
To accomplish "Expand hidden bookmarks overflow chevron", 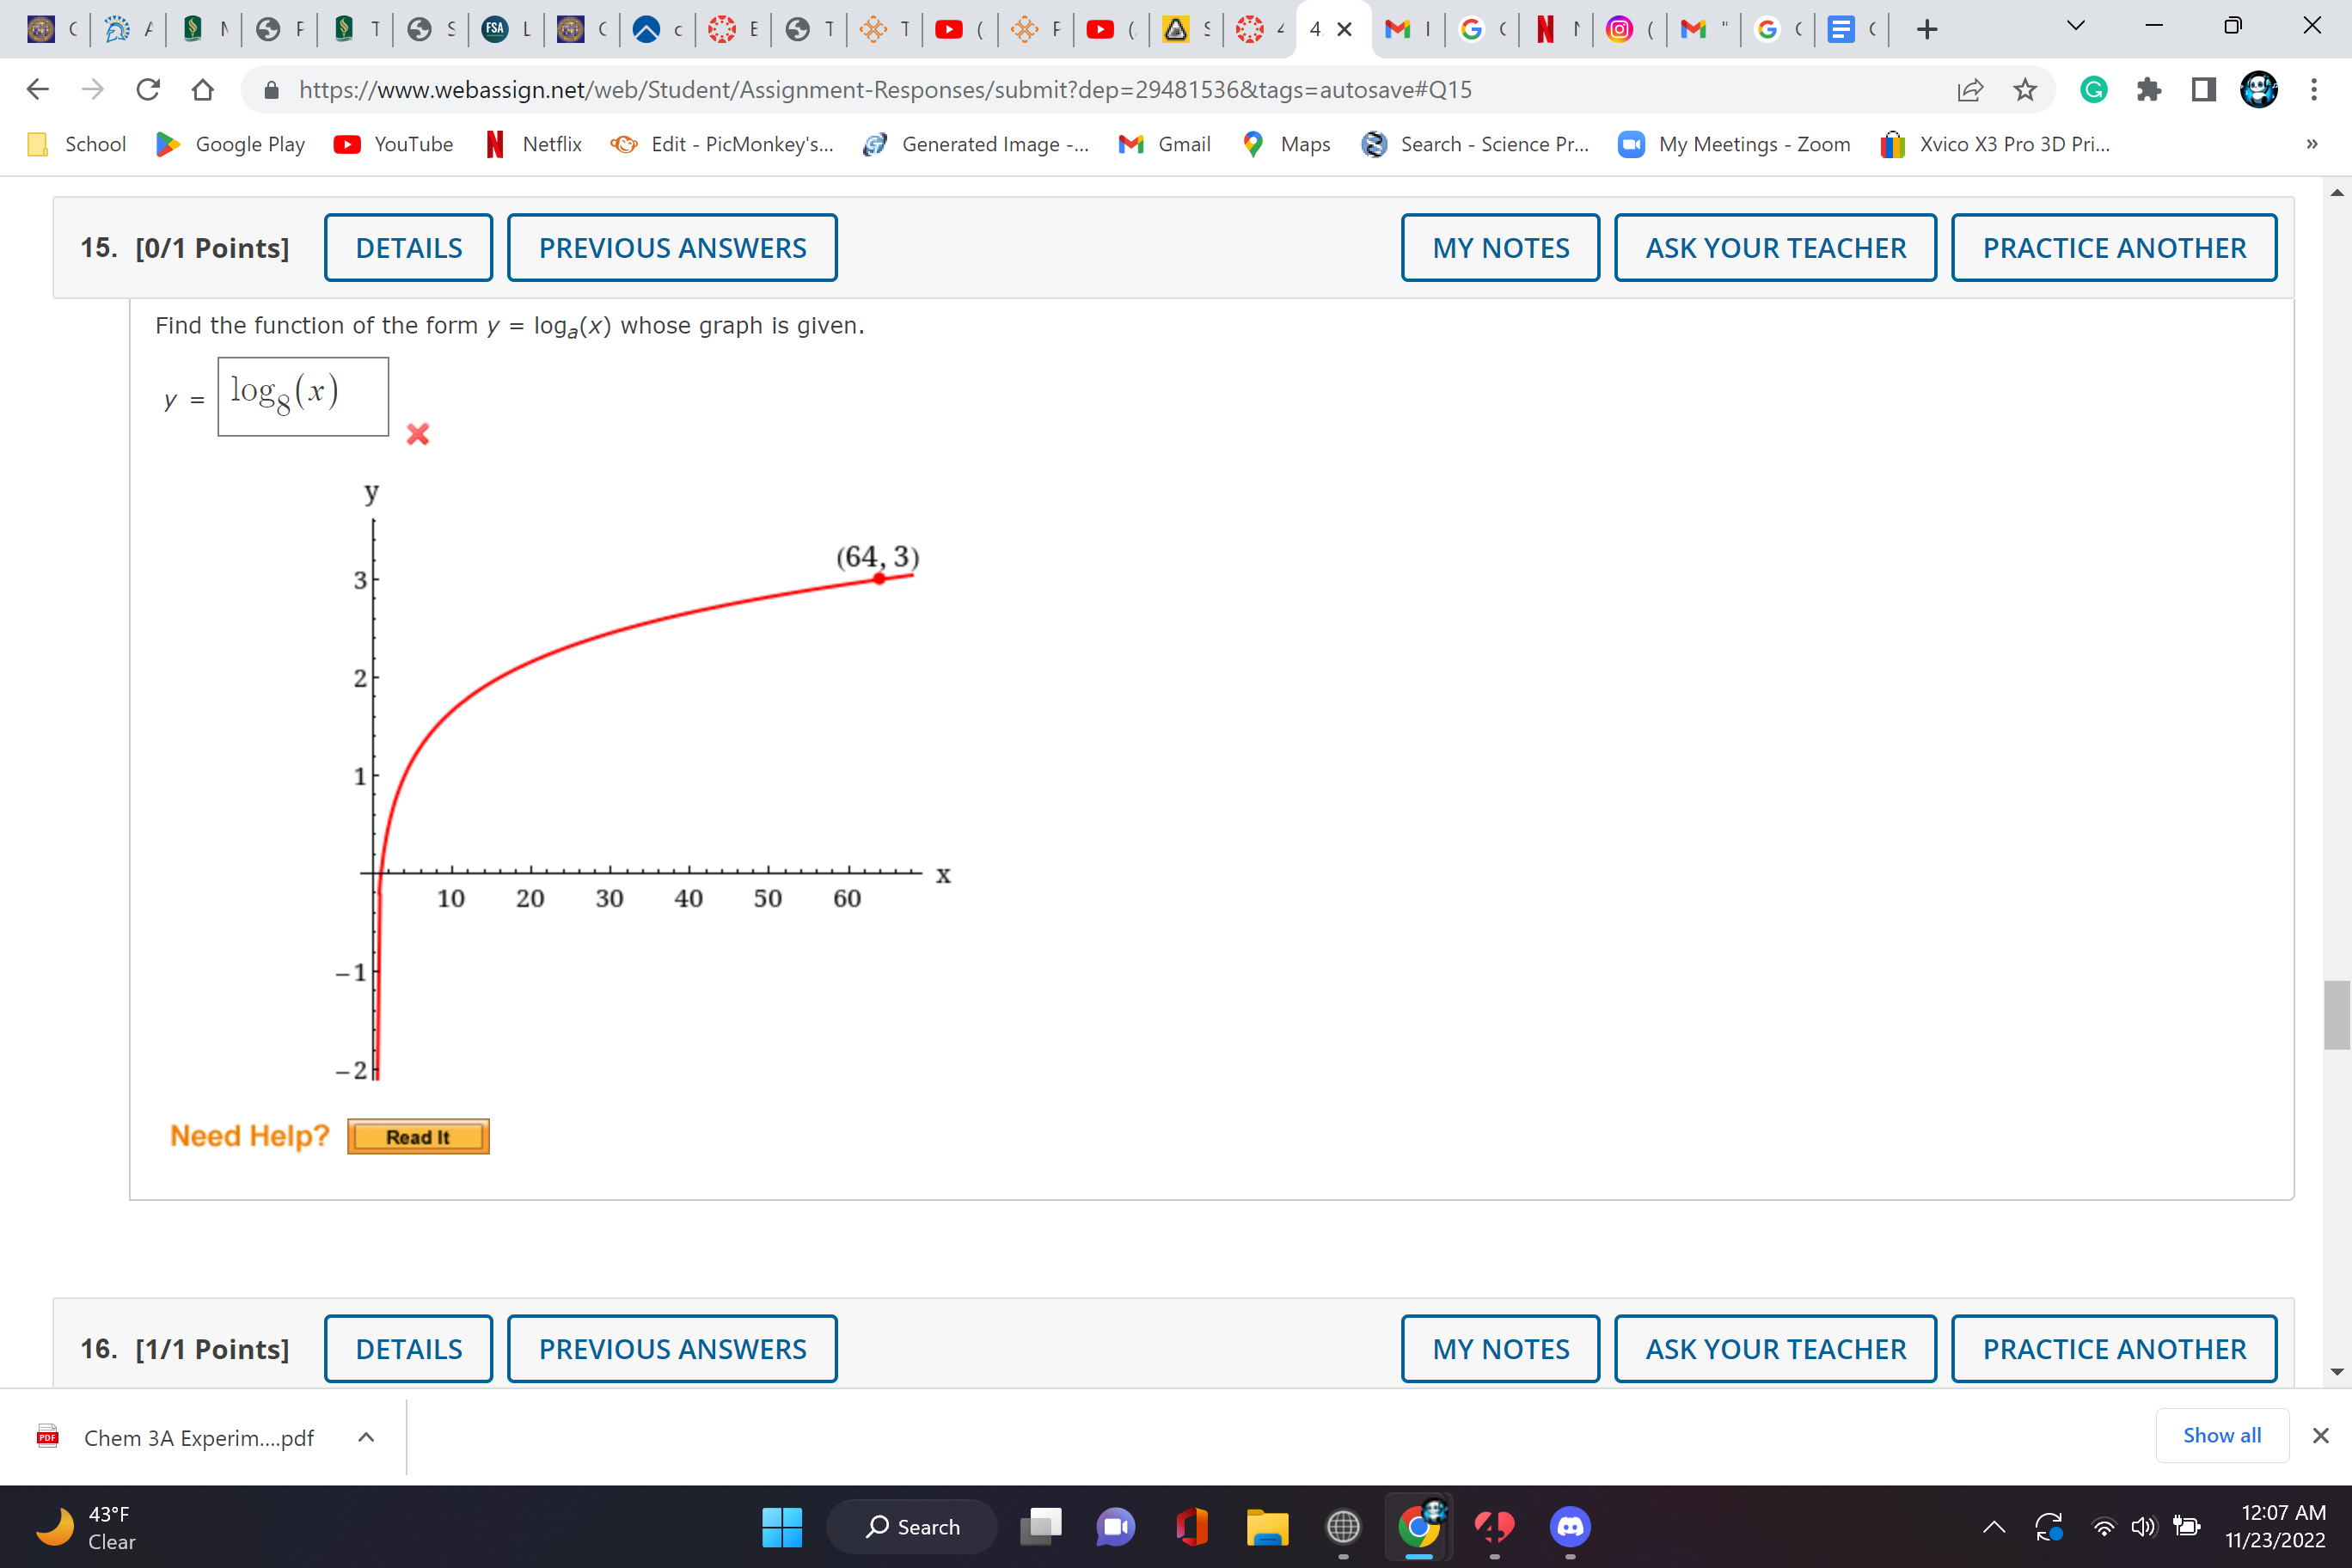I will (x=2311, y=144).
